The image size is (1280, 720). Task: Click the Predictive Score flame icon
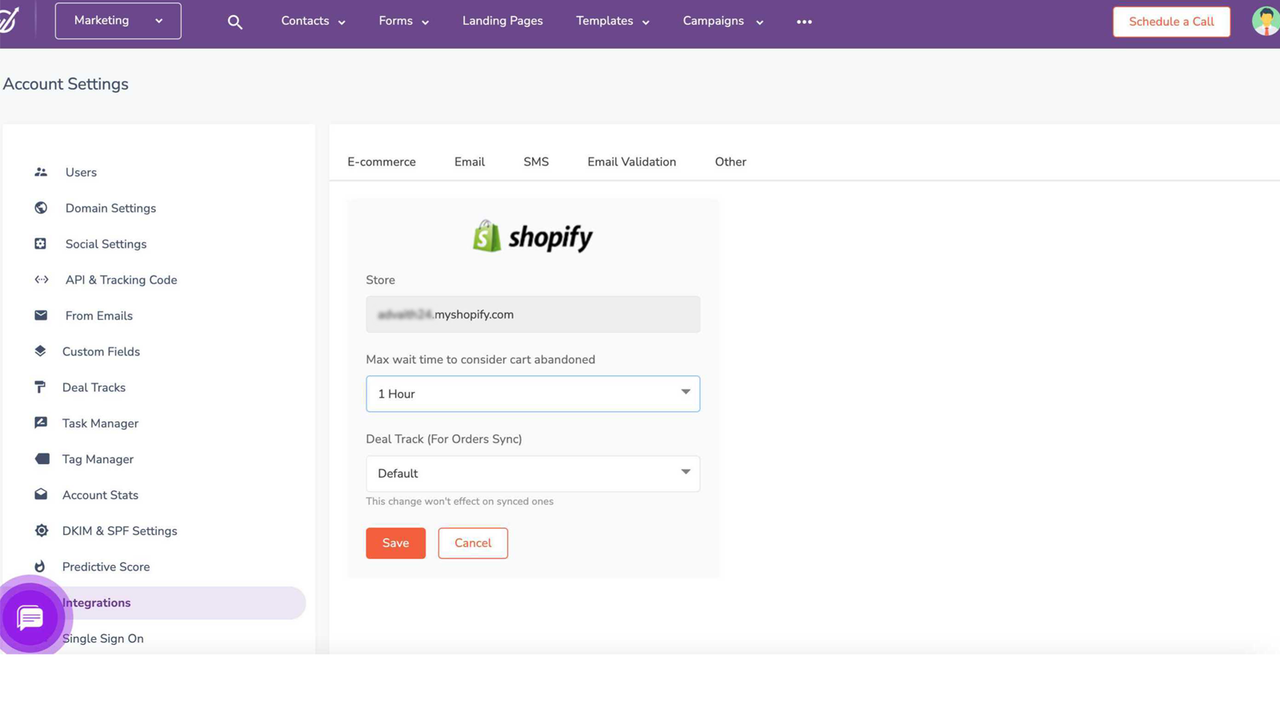pyautogui.click(x=41, y=567)
